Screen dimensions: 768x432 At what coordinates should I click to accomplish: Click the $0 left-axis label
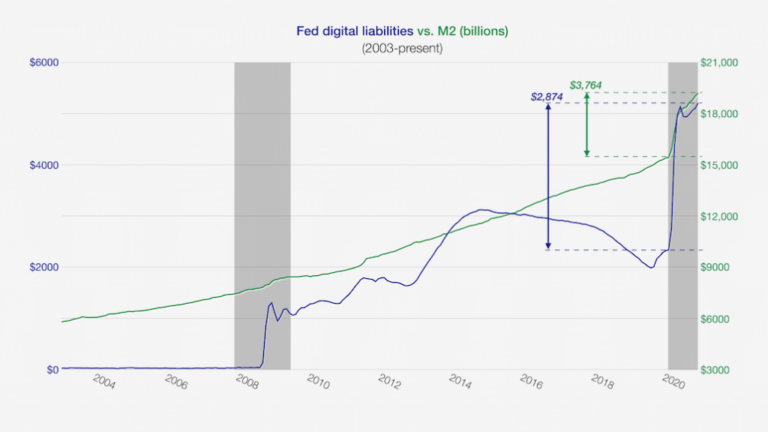click(47, 369)
